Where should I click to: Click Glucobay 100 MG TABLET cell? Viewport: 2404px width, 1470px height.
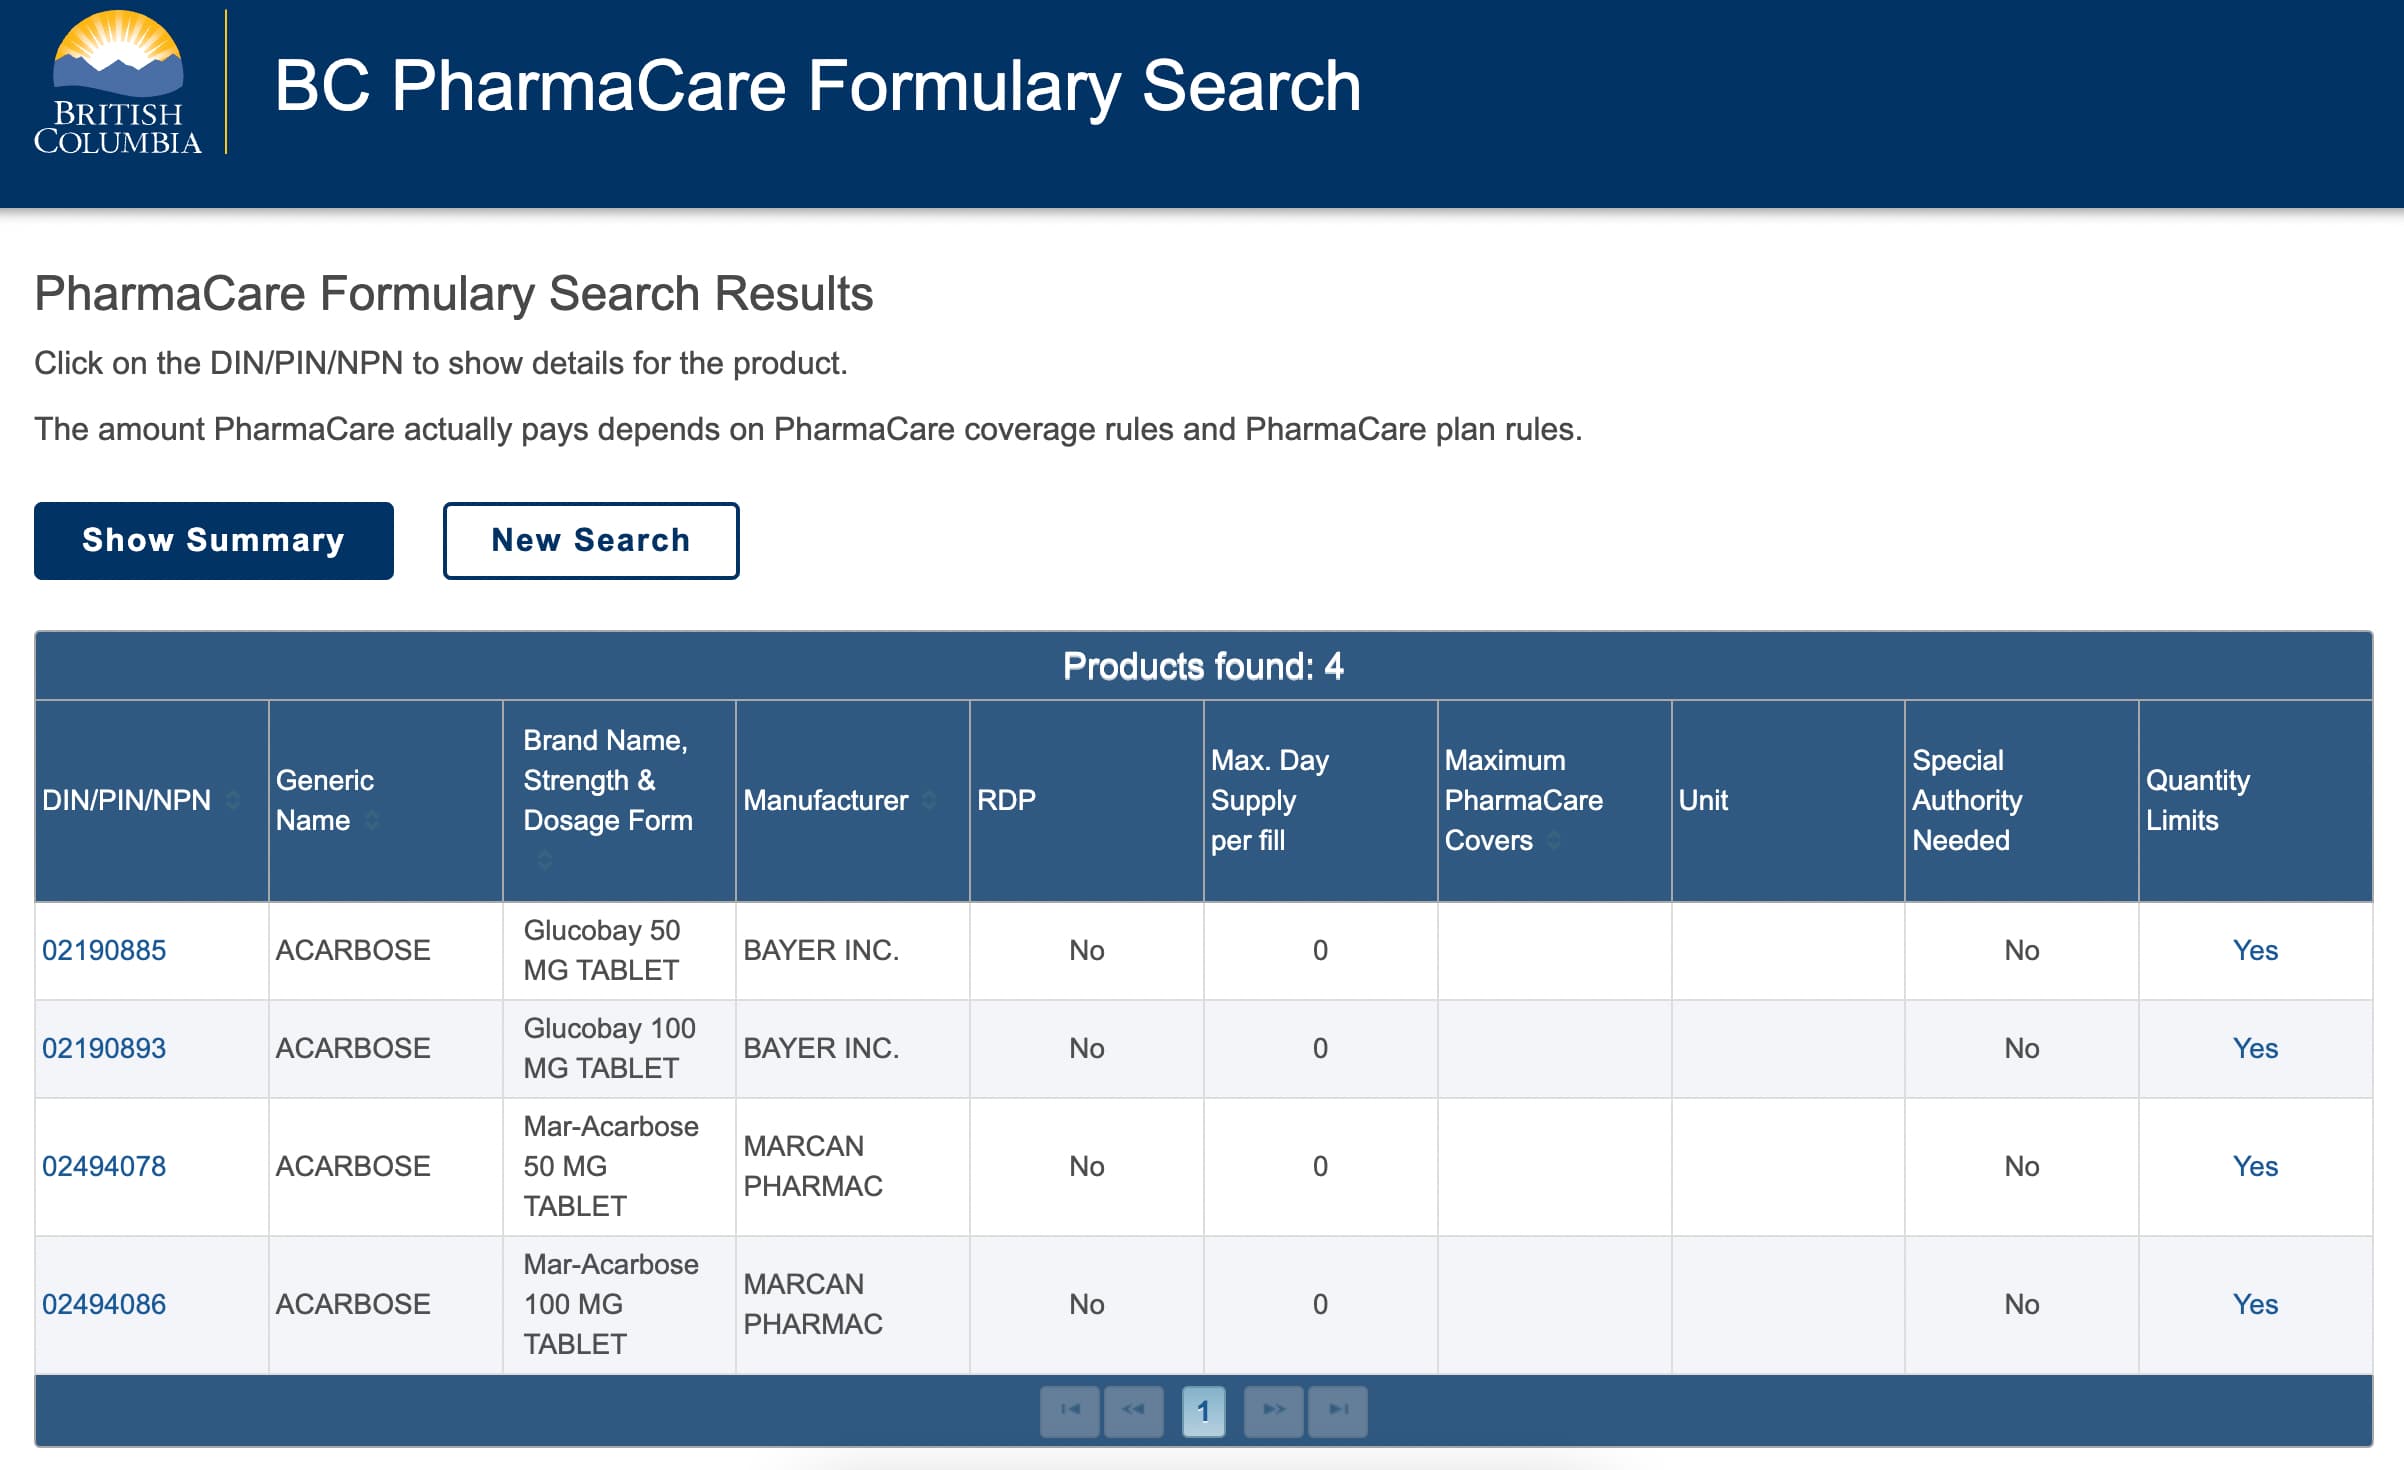tap(619, 1048)
